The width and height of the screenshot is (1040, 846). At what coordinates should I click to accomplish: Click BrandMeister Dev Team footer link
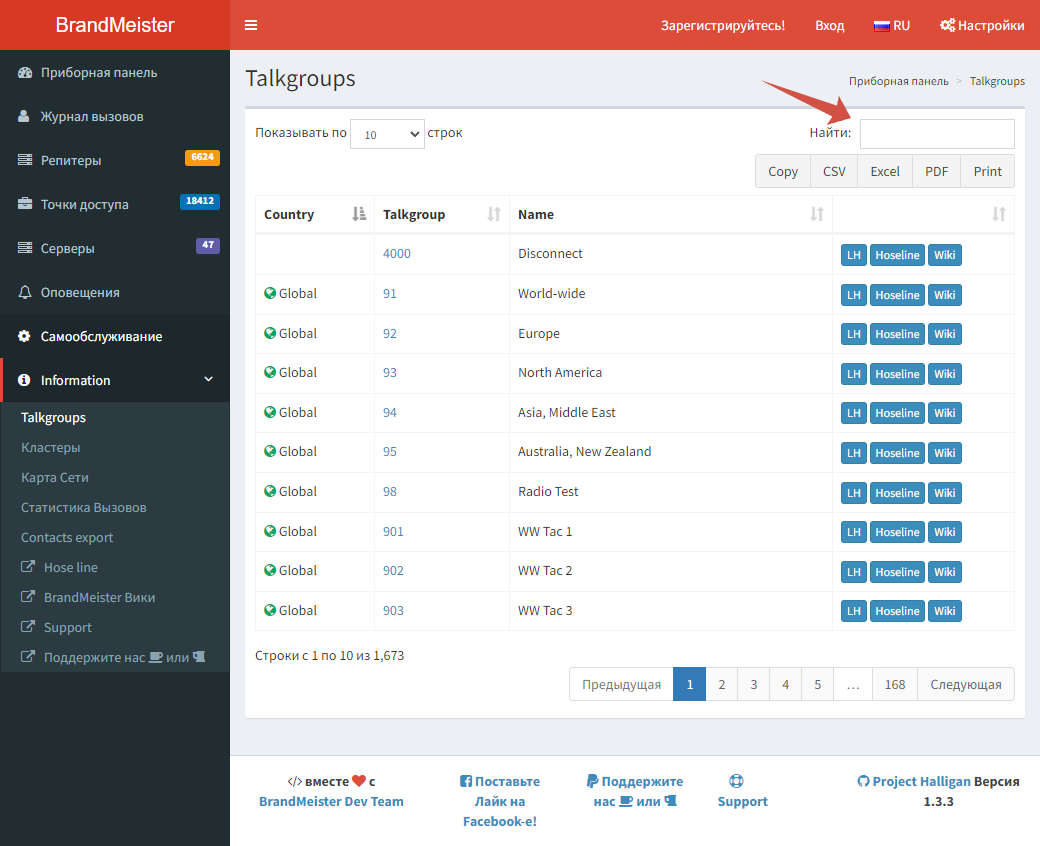[x=331, y=801]
